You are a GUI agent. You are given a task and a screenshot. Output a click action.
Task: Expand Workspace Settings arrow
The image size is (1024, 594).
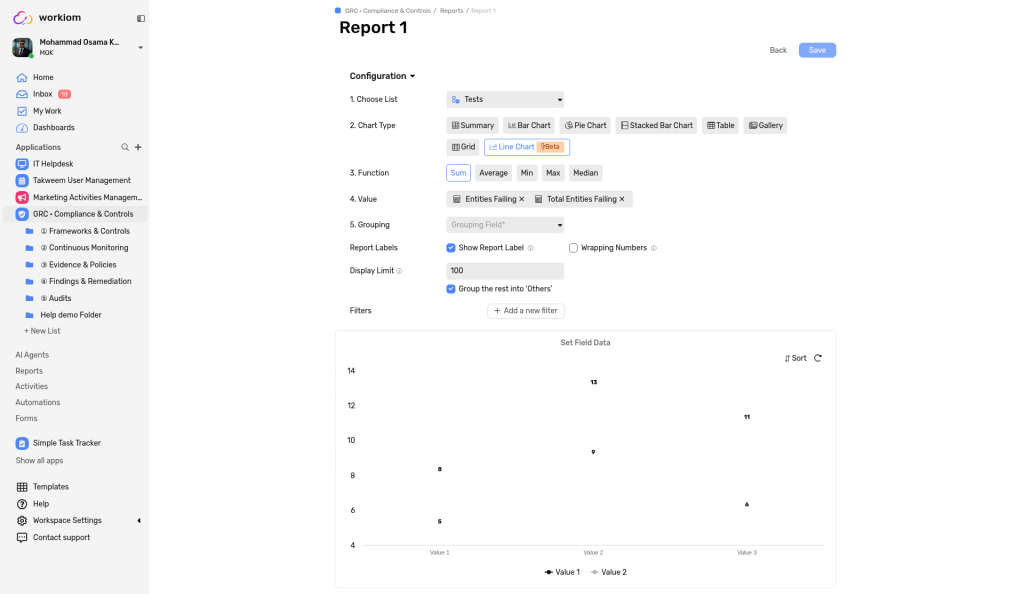tap(138, 521)
